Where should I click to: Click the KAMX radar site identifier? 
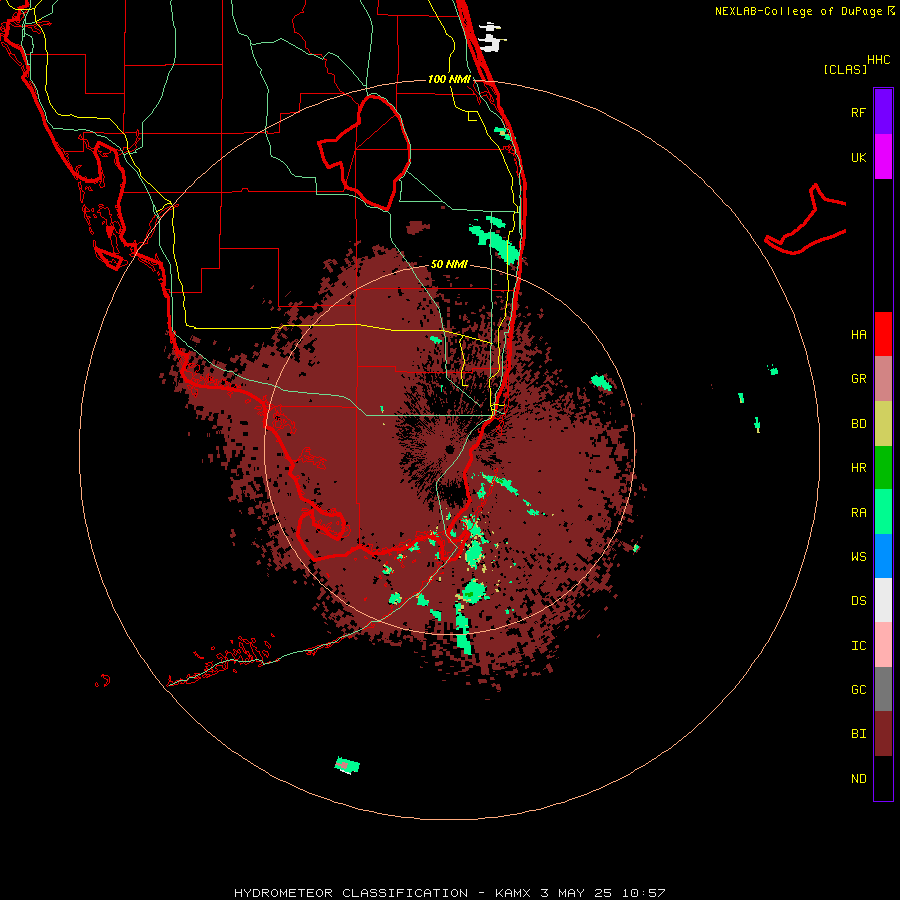[x=514, y=893]
